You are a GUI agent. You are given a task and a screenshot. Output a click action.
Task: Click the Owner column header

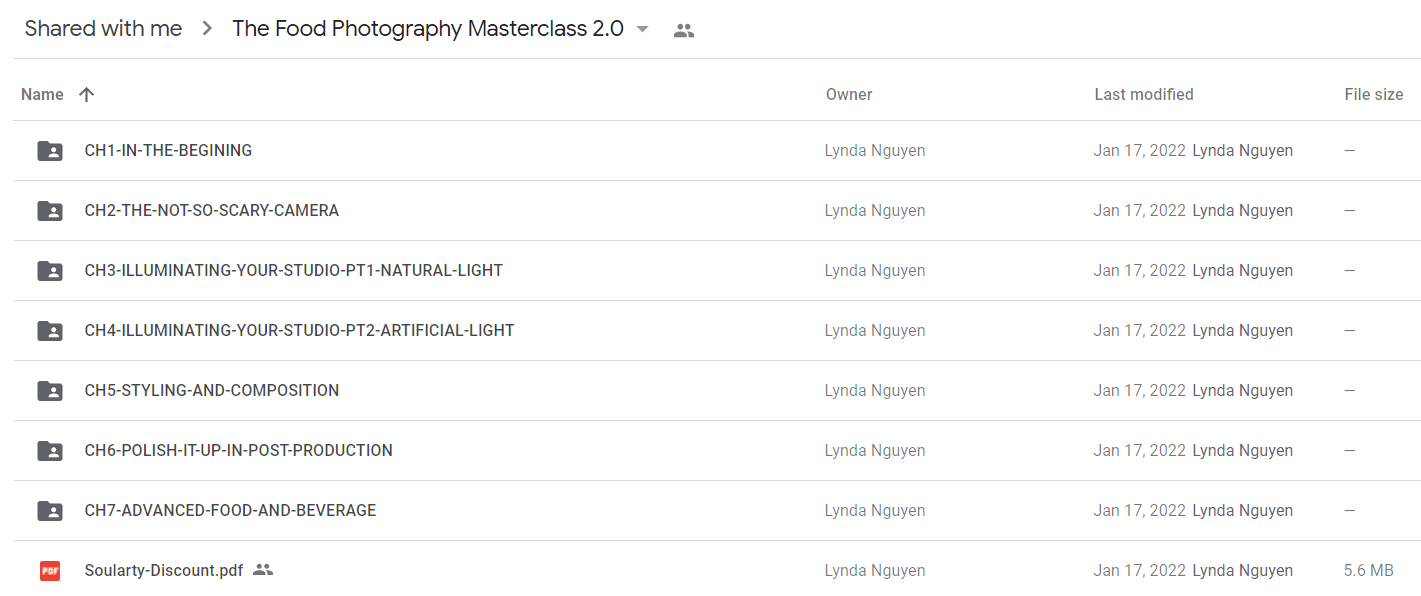[849, 94]
